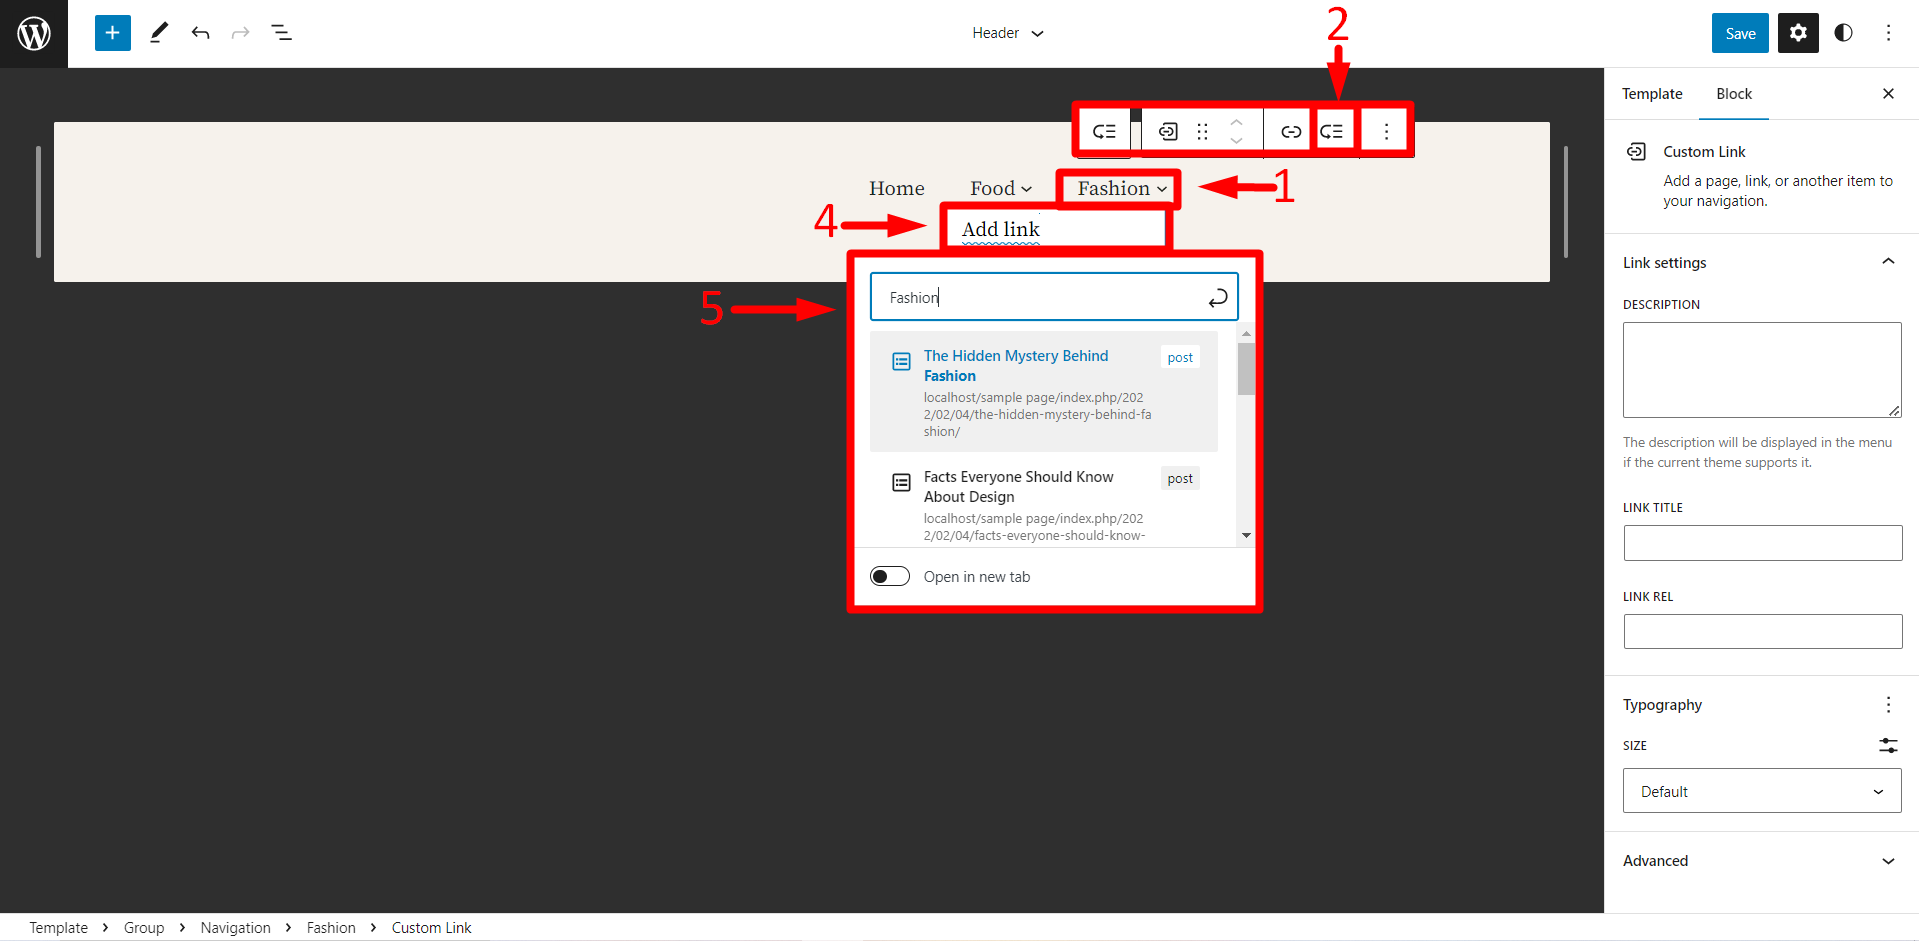Save the template
Image resolution: width=1919 pixels, height=941 pixels.
1740,33
